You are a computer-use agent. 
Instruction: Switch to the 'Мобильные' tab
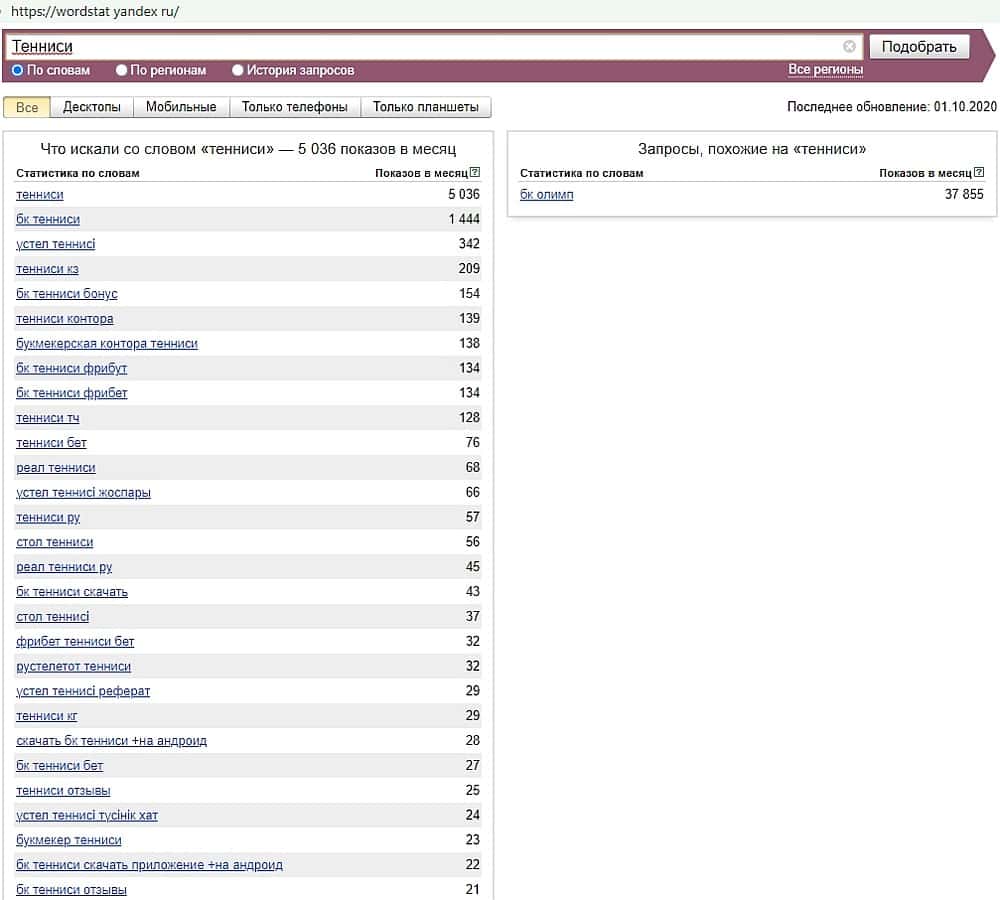tap(181, 107)
